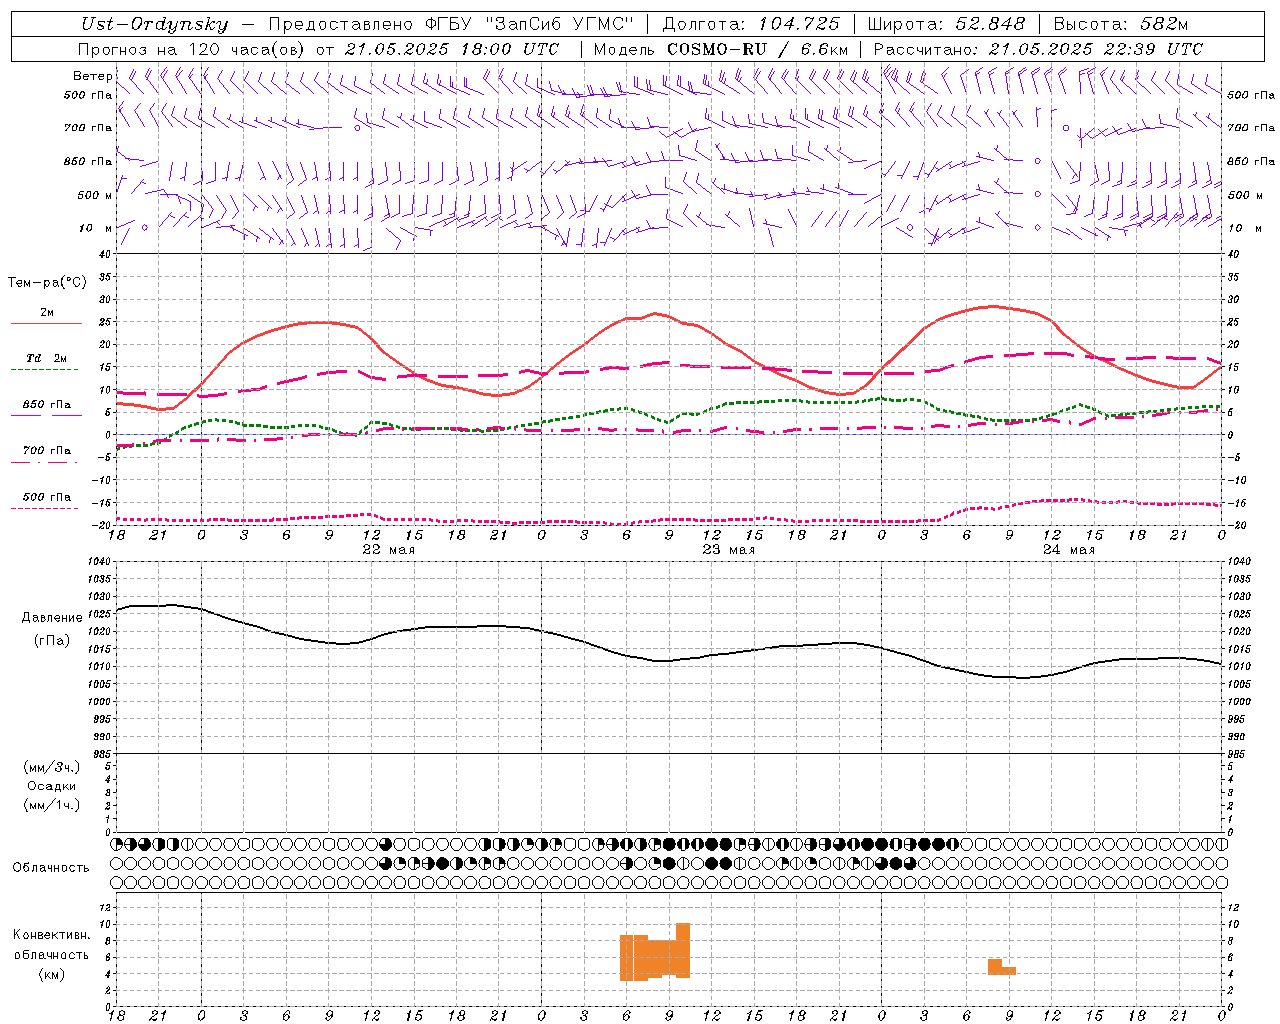Click the station name Ust-Ordynsky in the header

pos(154,25)
